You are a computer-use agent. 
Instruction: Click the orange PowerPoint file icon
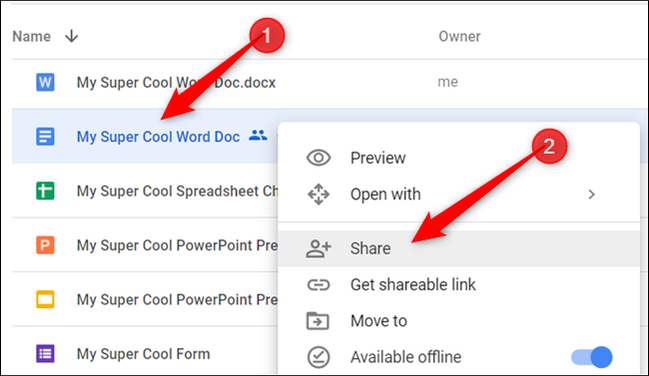(x=45, y=245)
